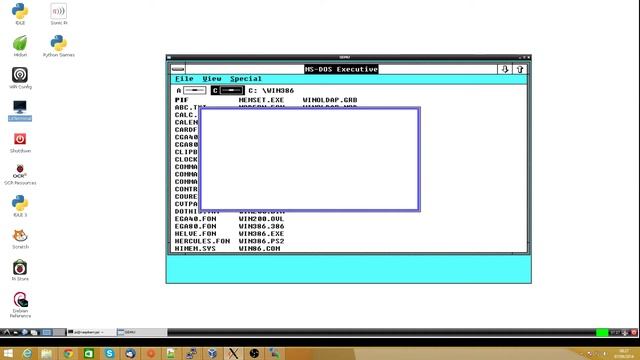Select the PIF directory entry
The width and height of the screenshot is (640, 360).
181,100
